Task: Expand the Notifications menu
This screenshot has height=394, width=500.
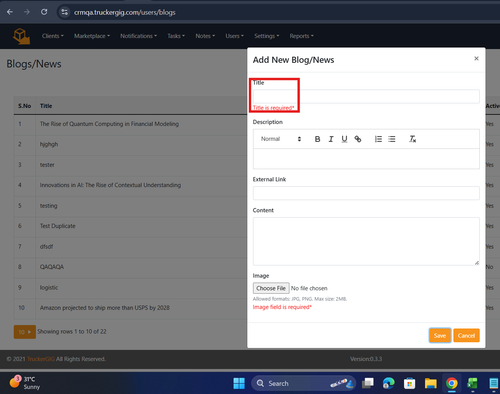Action: point(138,36)
